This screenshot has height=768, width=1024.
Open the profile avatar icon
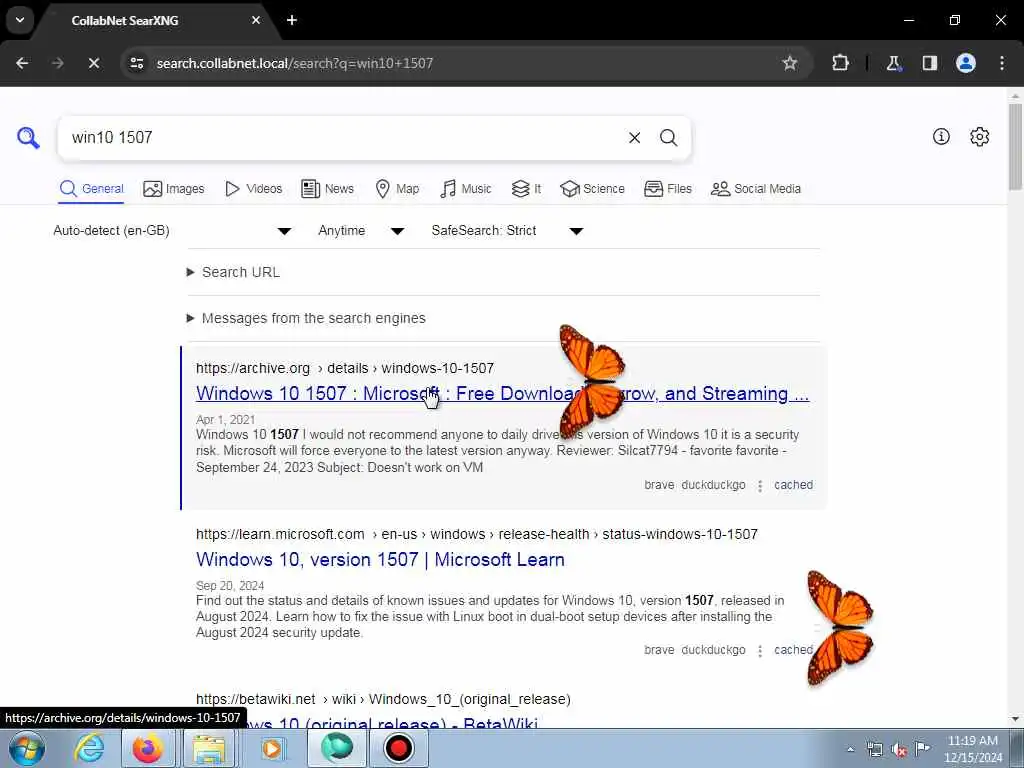tap(966, 63)
